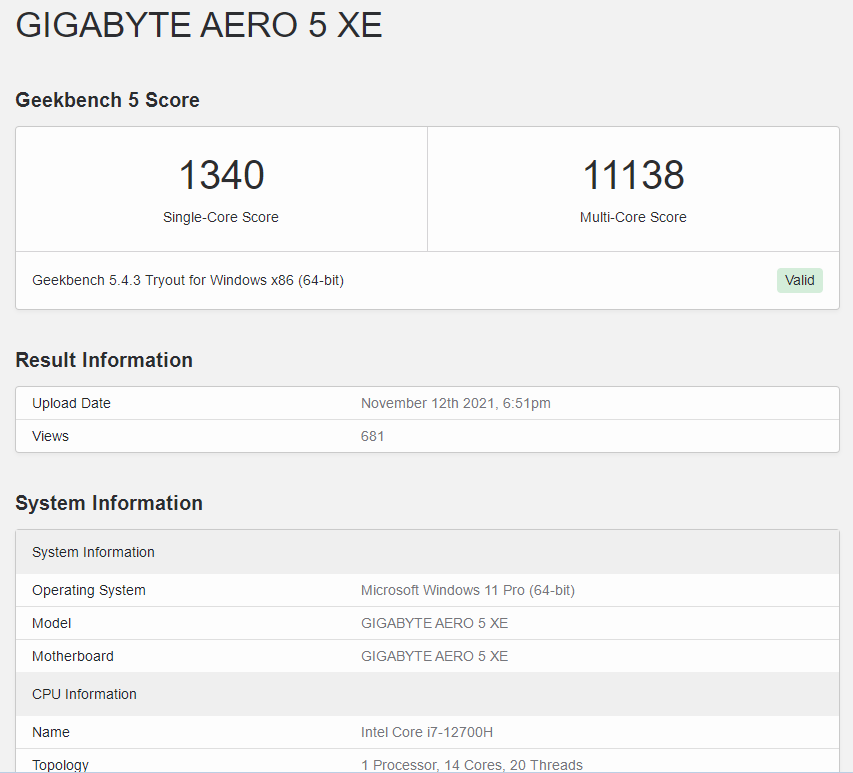853x773 pixels.
Task: Click the Intel Core i7-12700H processor name
Action: 427,732
